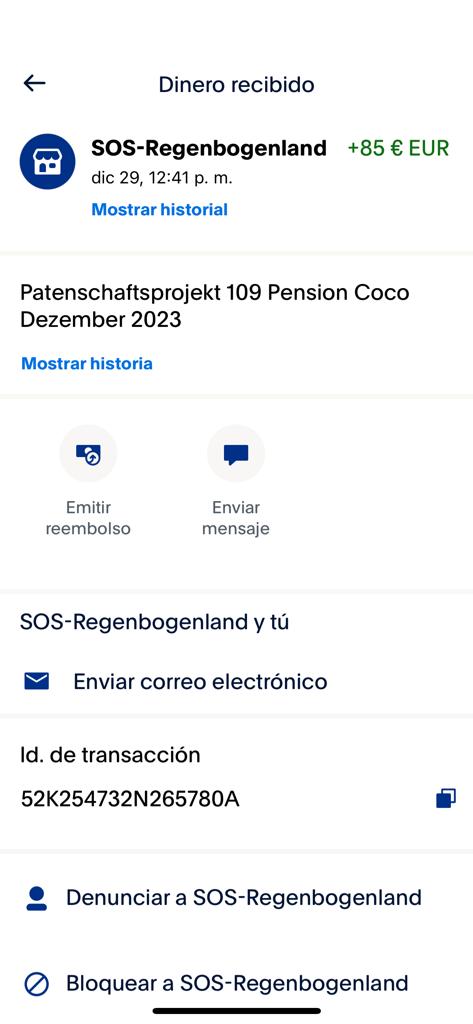Tap the back arrow icon
The height and width of the screenshot is (1024, 473).
[x=34, y=83]
